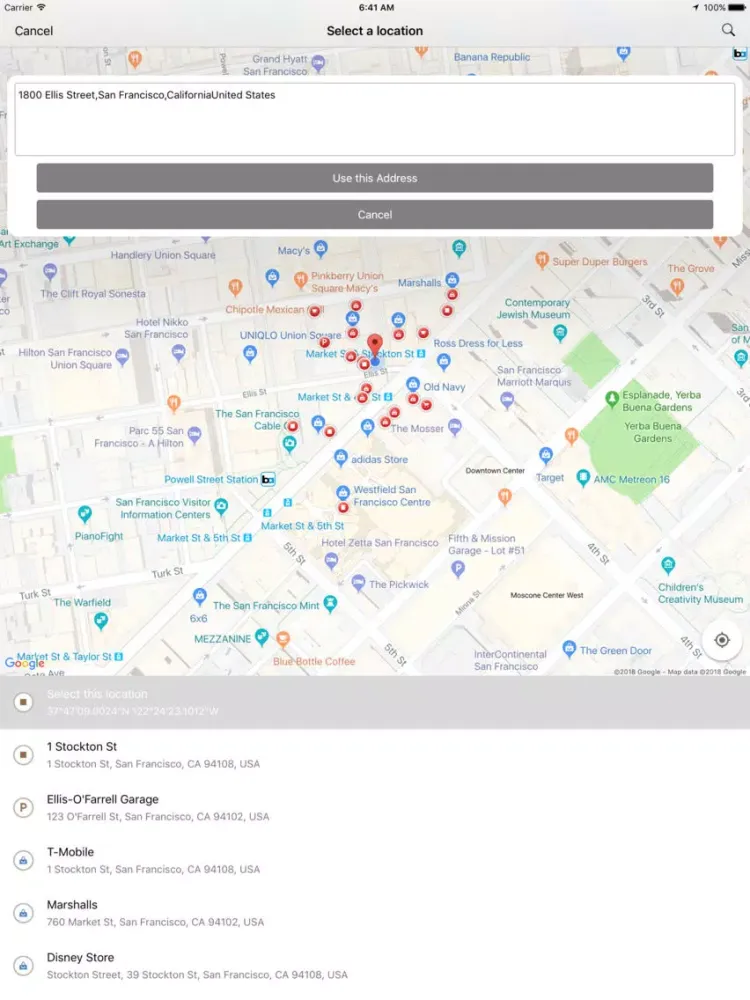750x1000 pixels.
Task: Tap the Hilton San Francisco Union Square pin
Action: [x=122, y=357]
